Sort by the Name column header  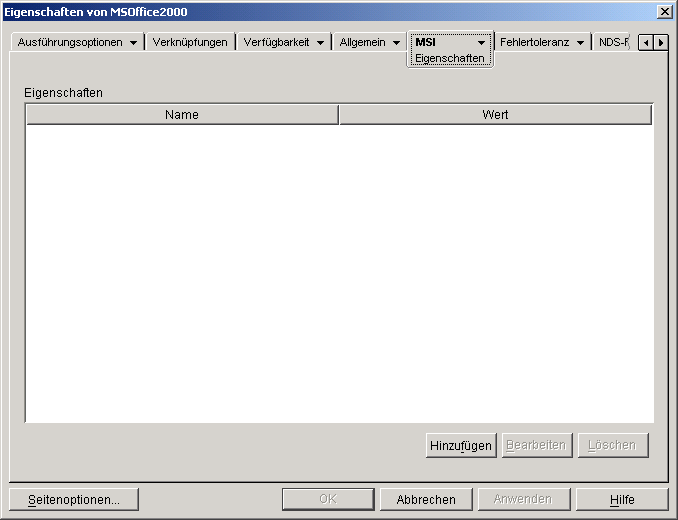(182, 115)
